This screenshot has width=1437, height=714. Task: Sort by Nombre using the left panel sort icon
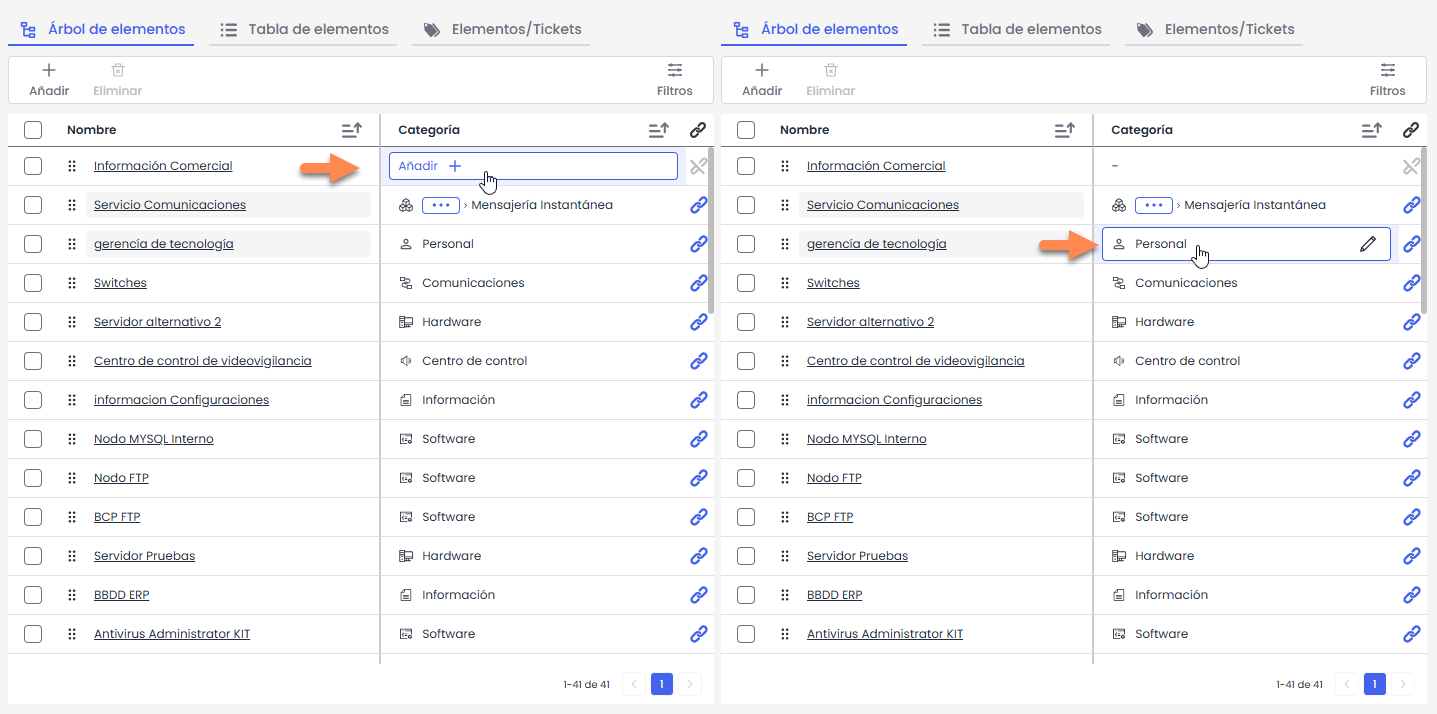[x=351, y=130]
